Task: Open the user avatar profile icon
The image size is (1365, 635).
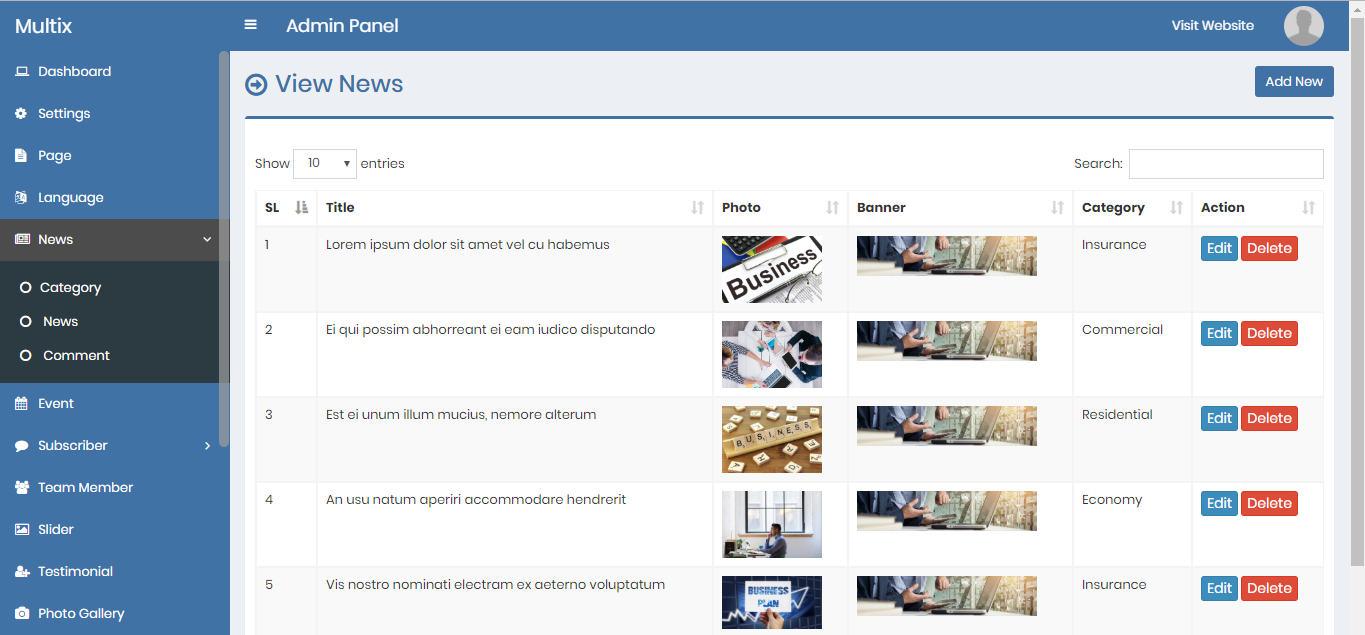Action: click(1303, 26)
